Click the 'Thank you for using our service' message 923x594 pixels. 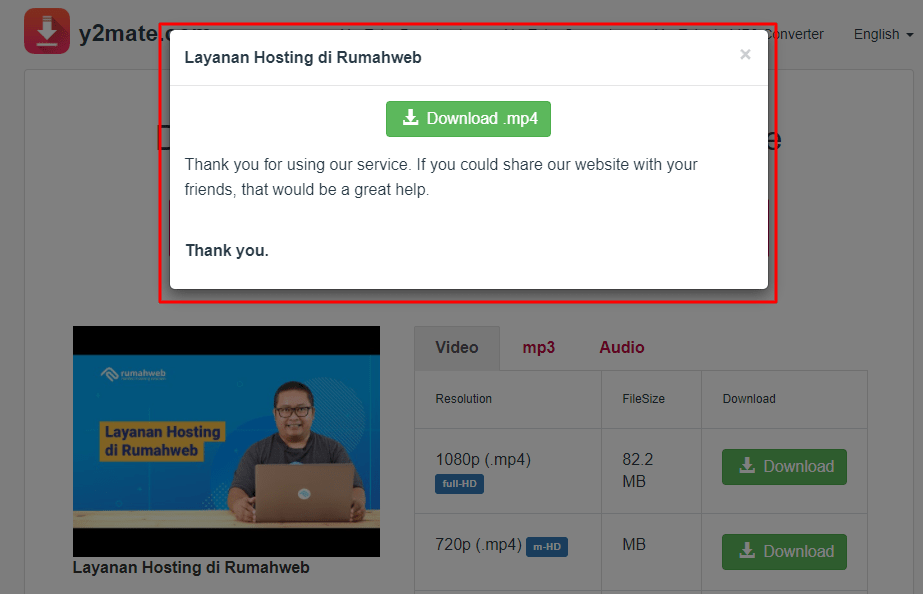pyautogui.click(x=441, y=177)
